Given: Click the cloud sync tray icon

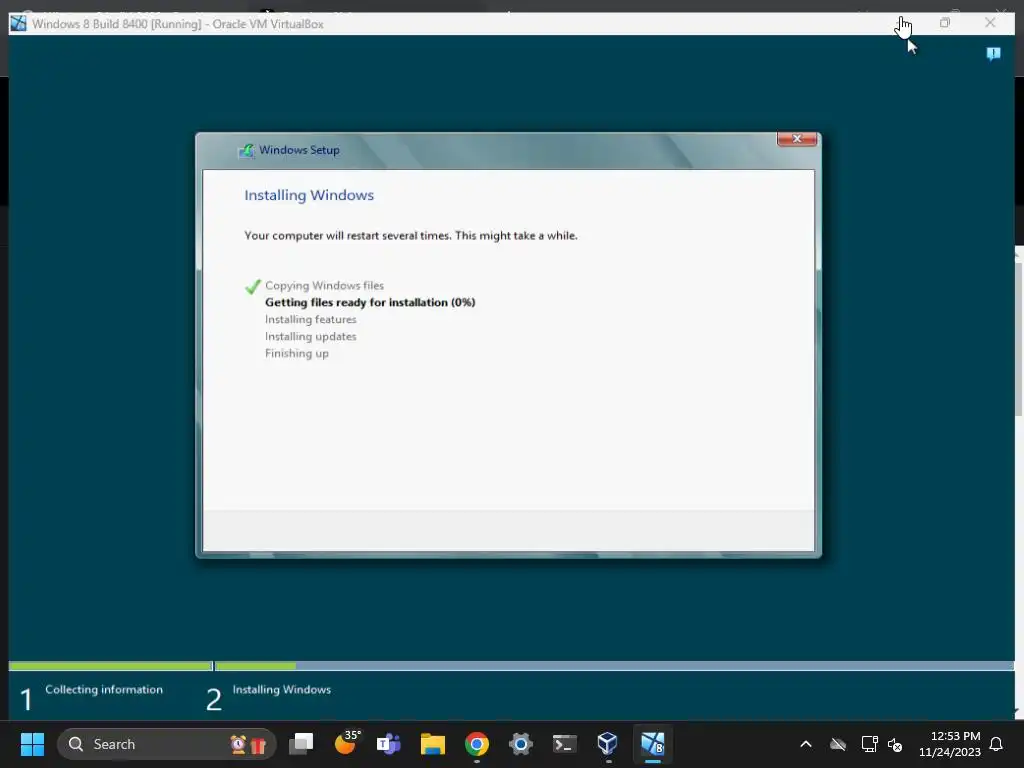Looking at the screenshot, I should click(x=838, y=744).
